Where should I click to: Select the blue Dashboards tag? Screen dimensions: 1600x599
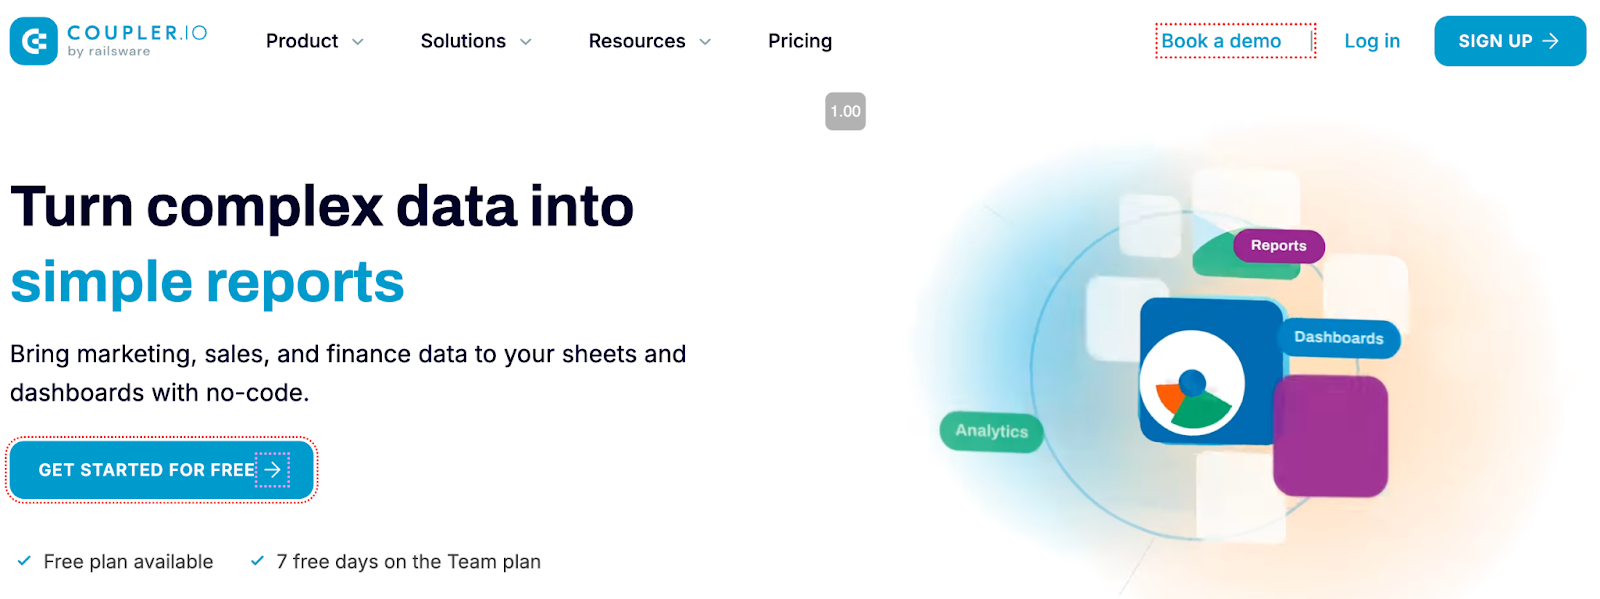[x=1338, y=338]
